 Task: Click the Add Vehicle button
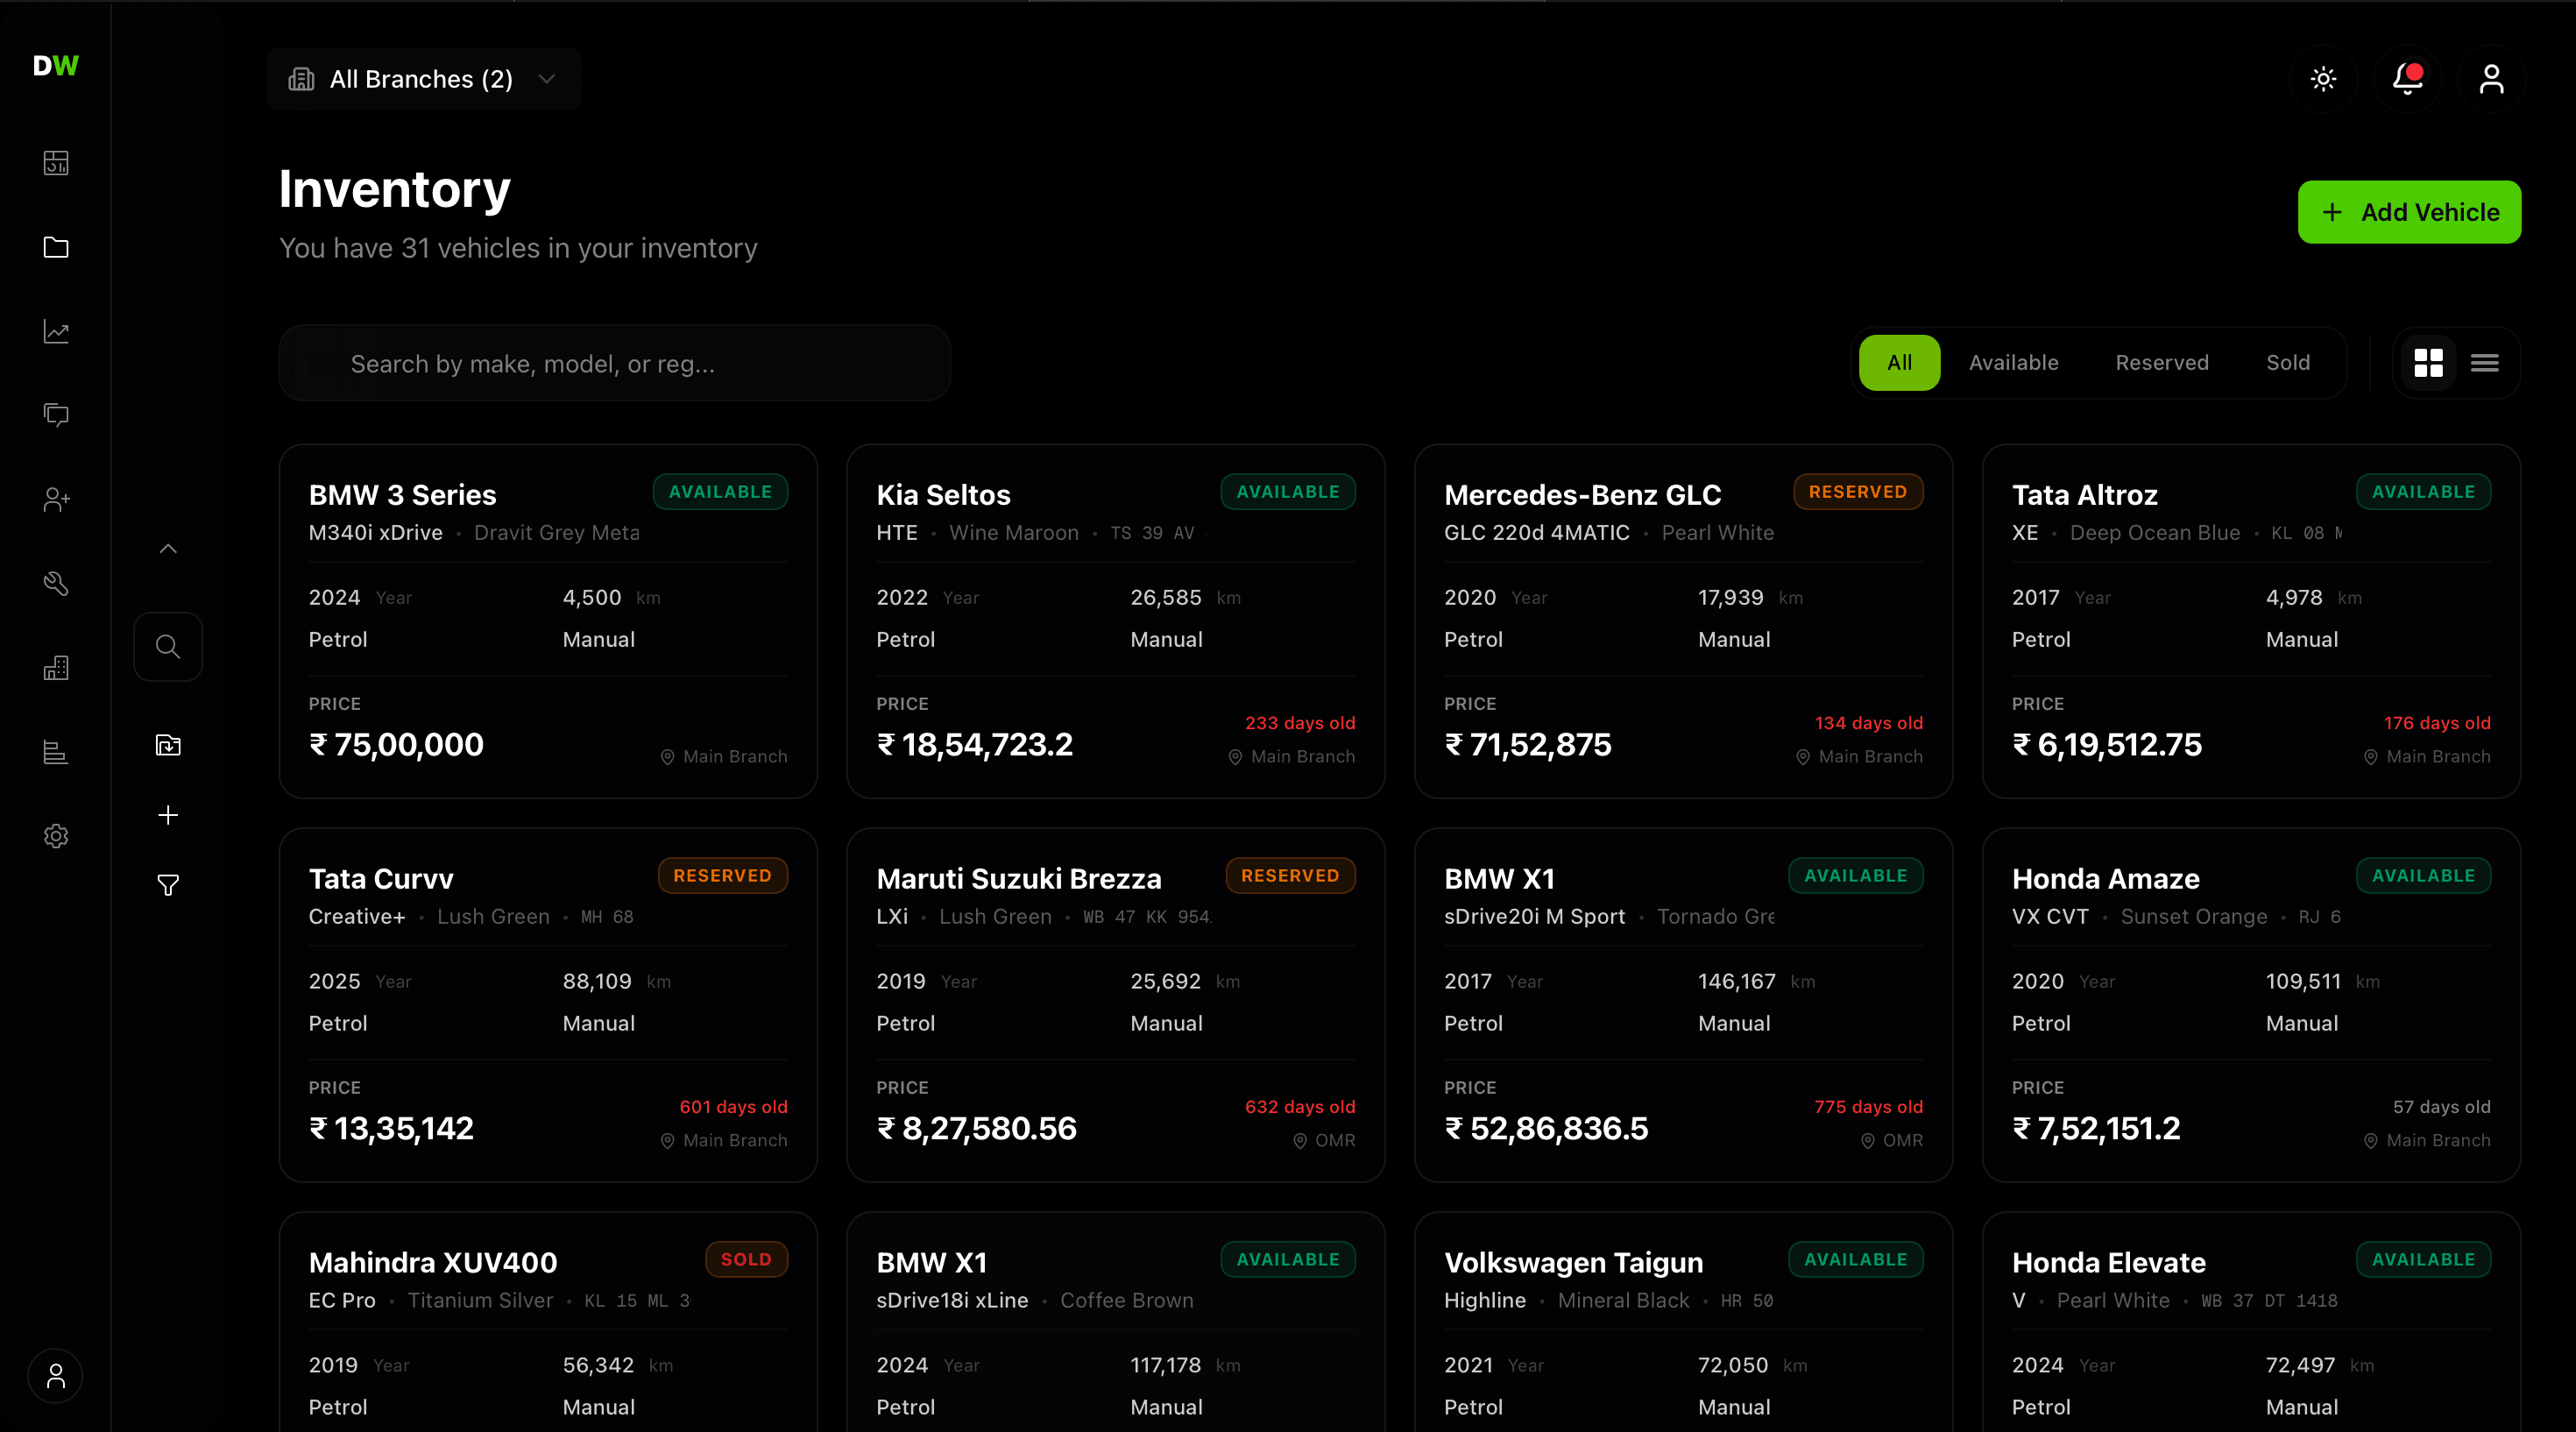(2409, 212)
